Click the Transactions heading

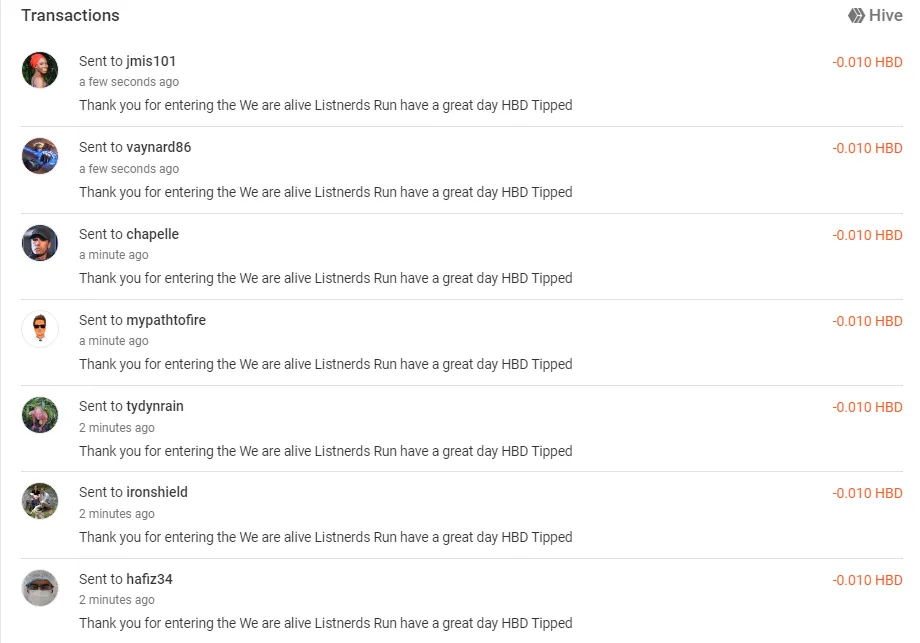(x=70, y=15)
